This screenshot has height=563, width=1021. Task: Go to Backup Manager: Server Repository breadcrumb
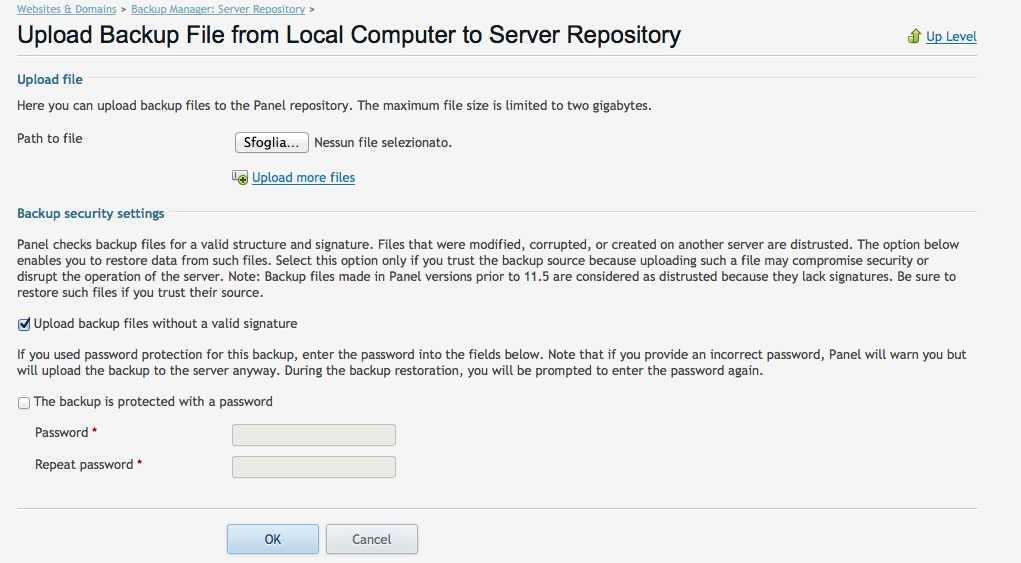(x=218, y=9)
